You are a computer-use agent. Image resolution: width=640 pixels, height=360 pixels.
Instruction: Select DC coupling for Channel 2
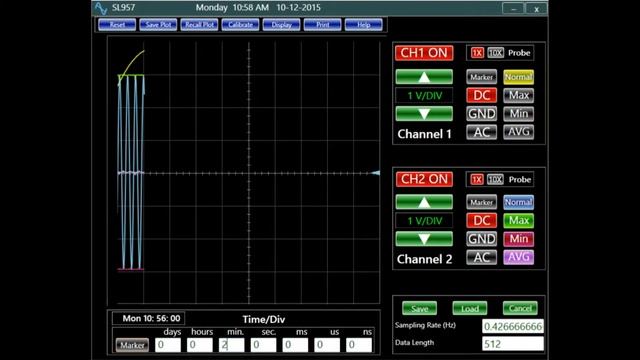click(x=482, y=221)
